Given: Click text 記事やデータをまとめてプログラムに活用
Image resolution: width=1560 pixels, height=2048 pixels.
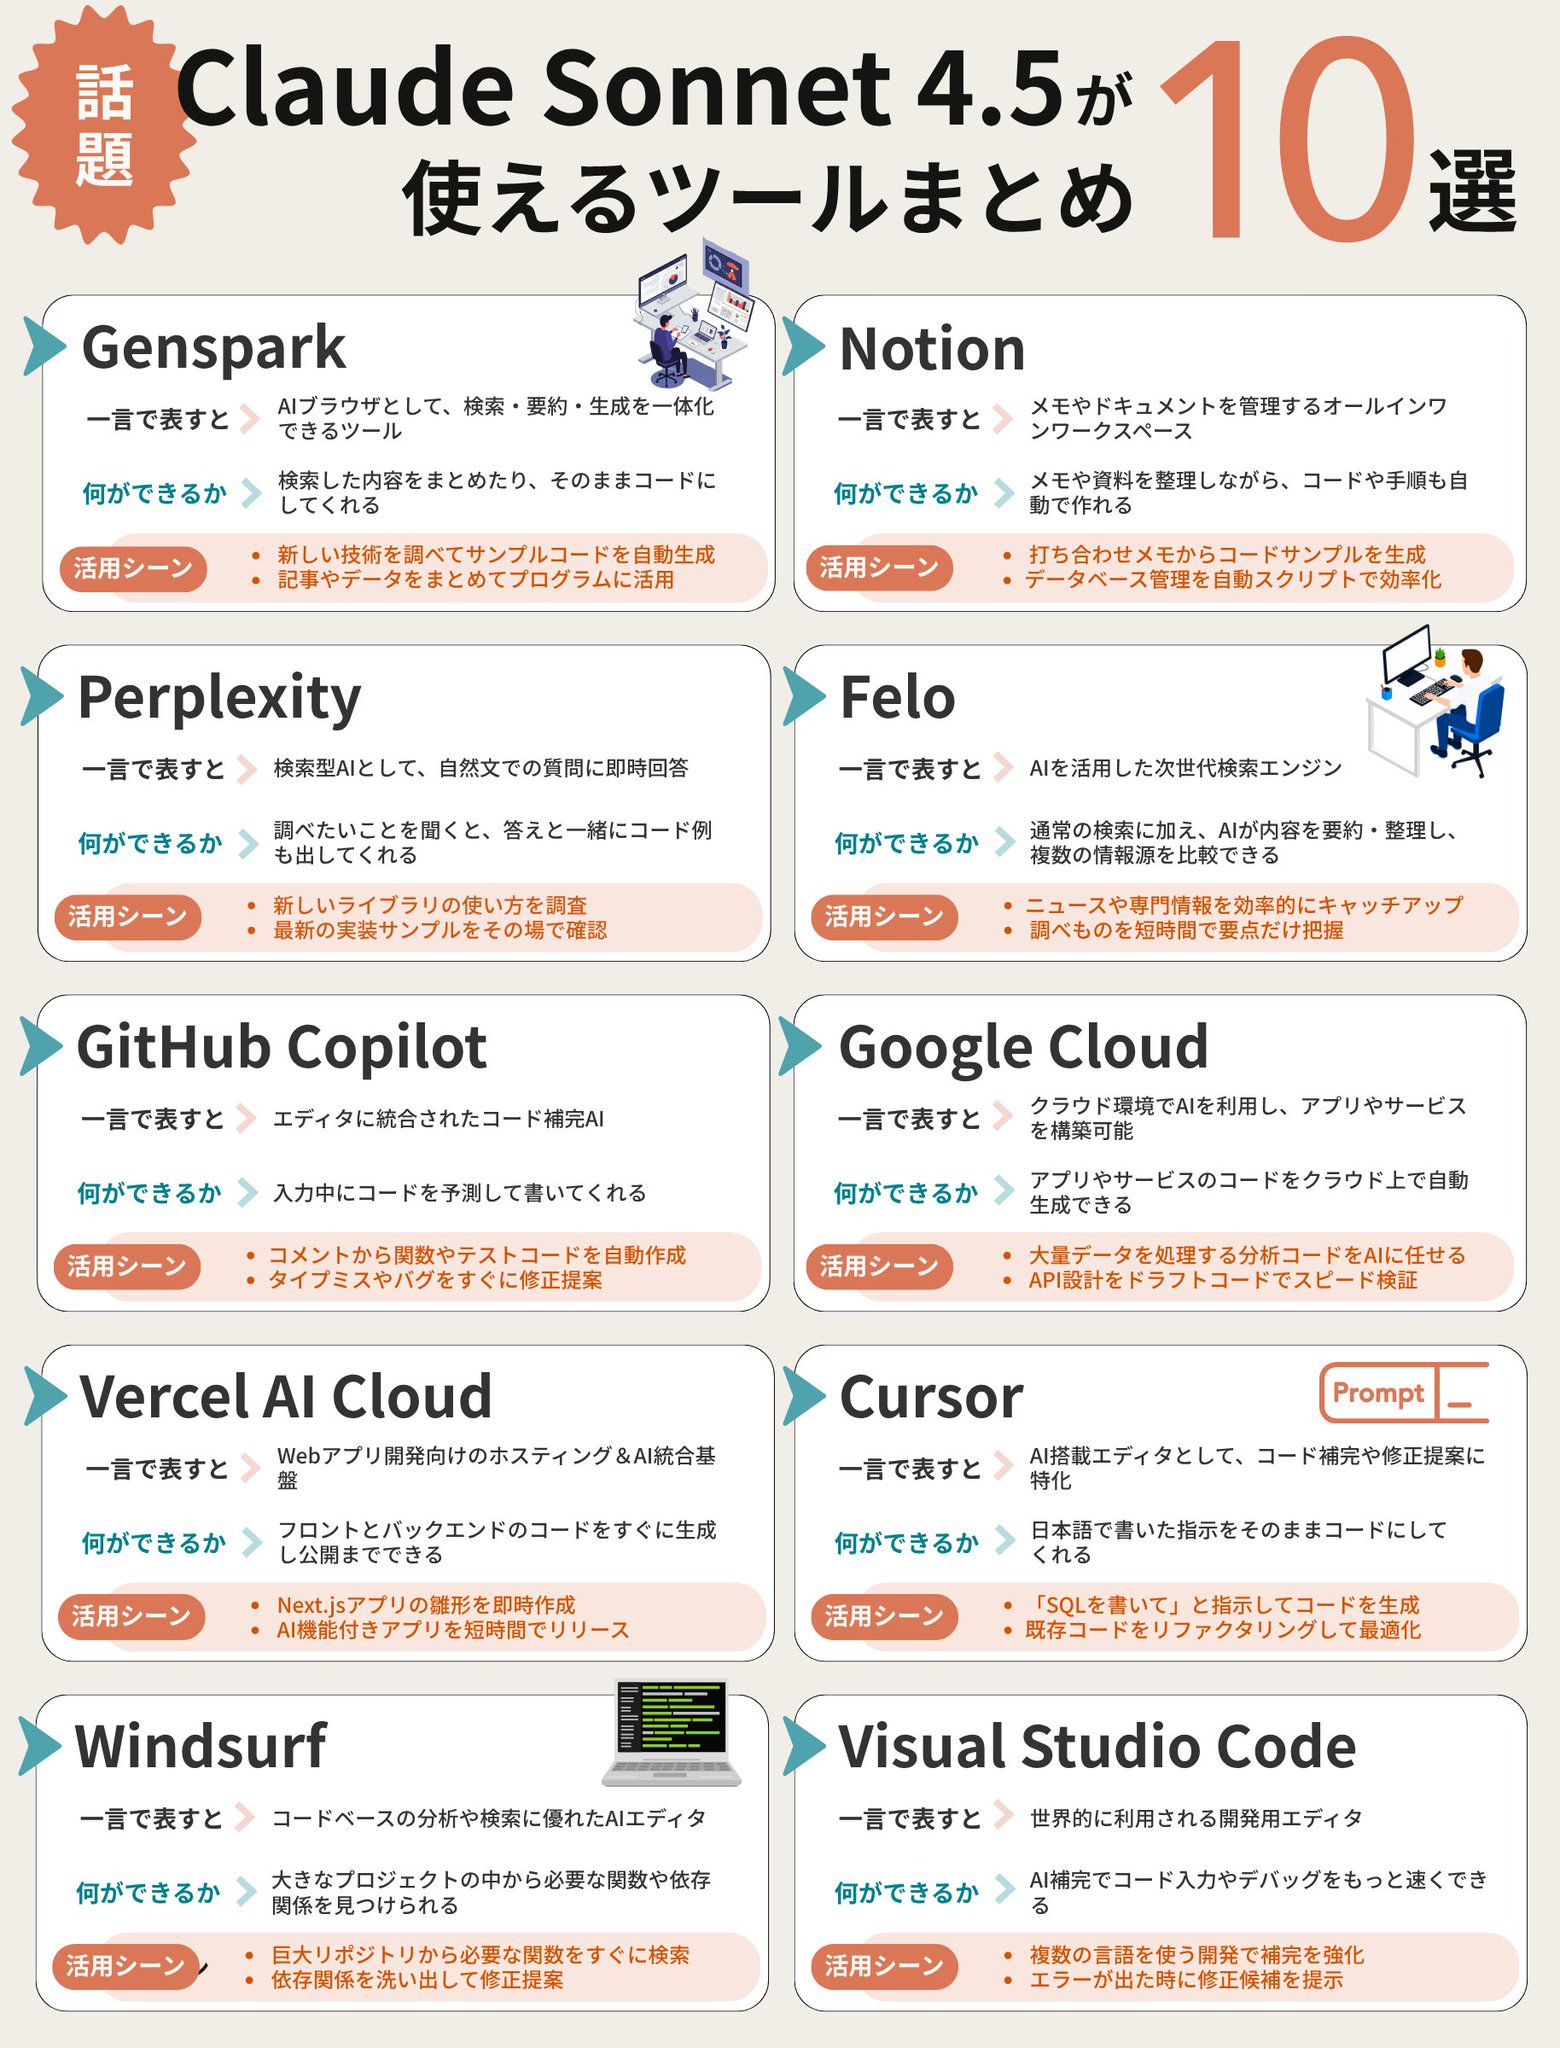Looking at the screenshot, I should [476, 580].
